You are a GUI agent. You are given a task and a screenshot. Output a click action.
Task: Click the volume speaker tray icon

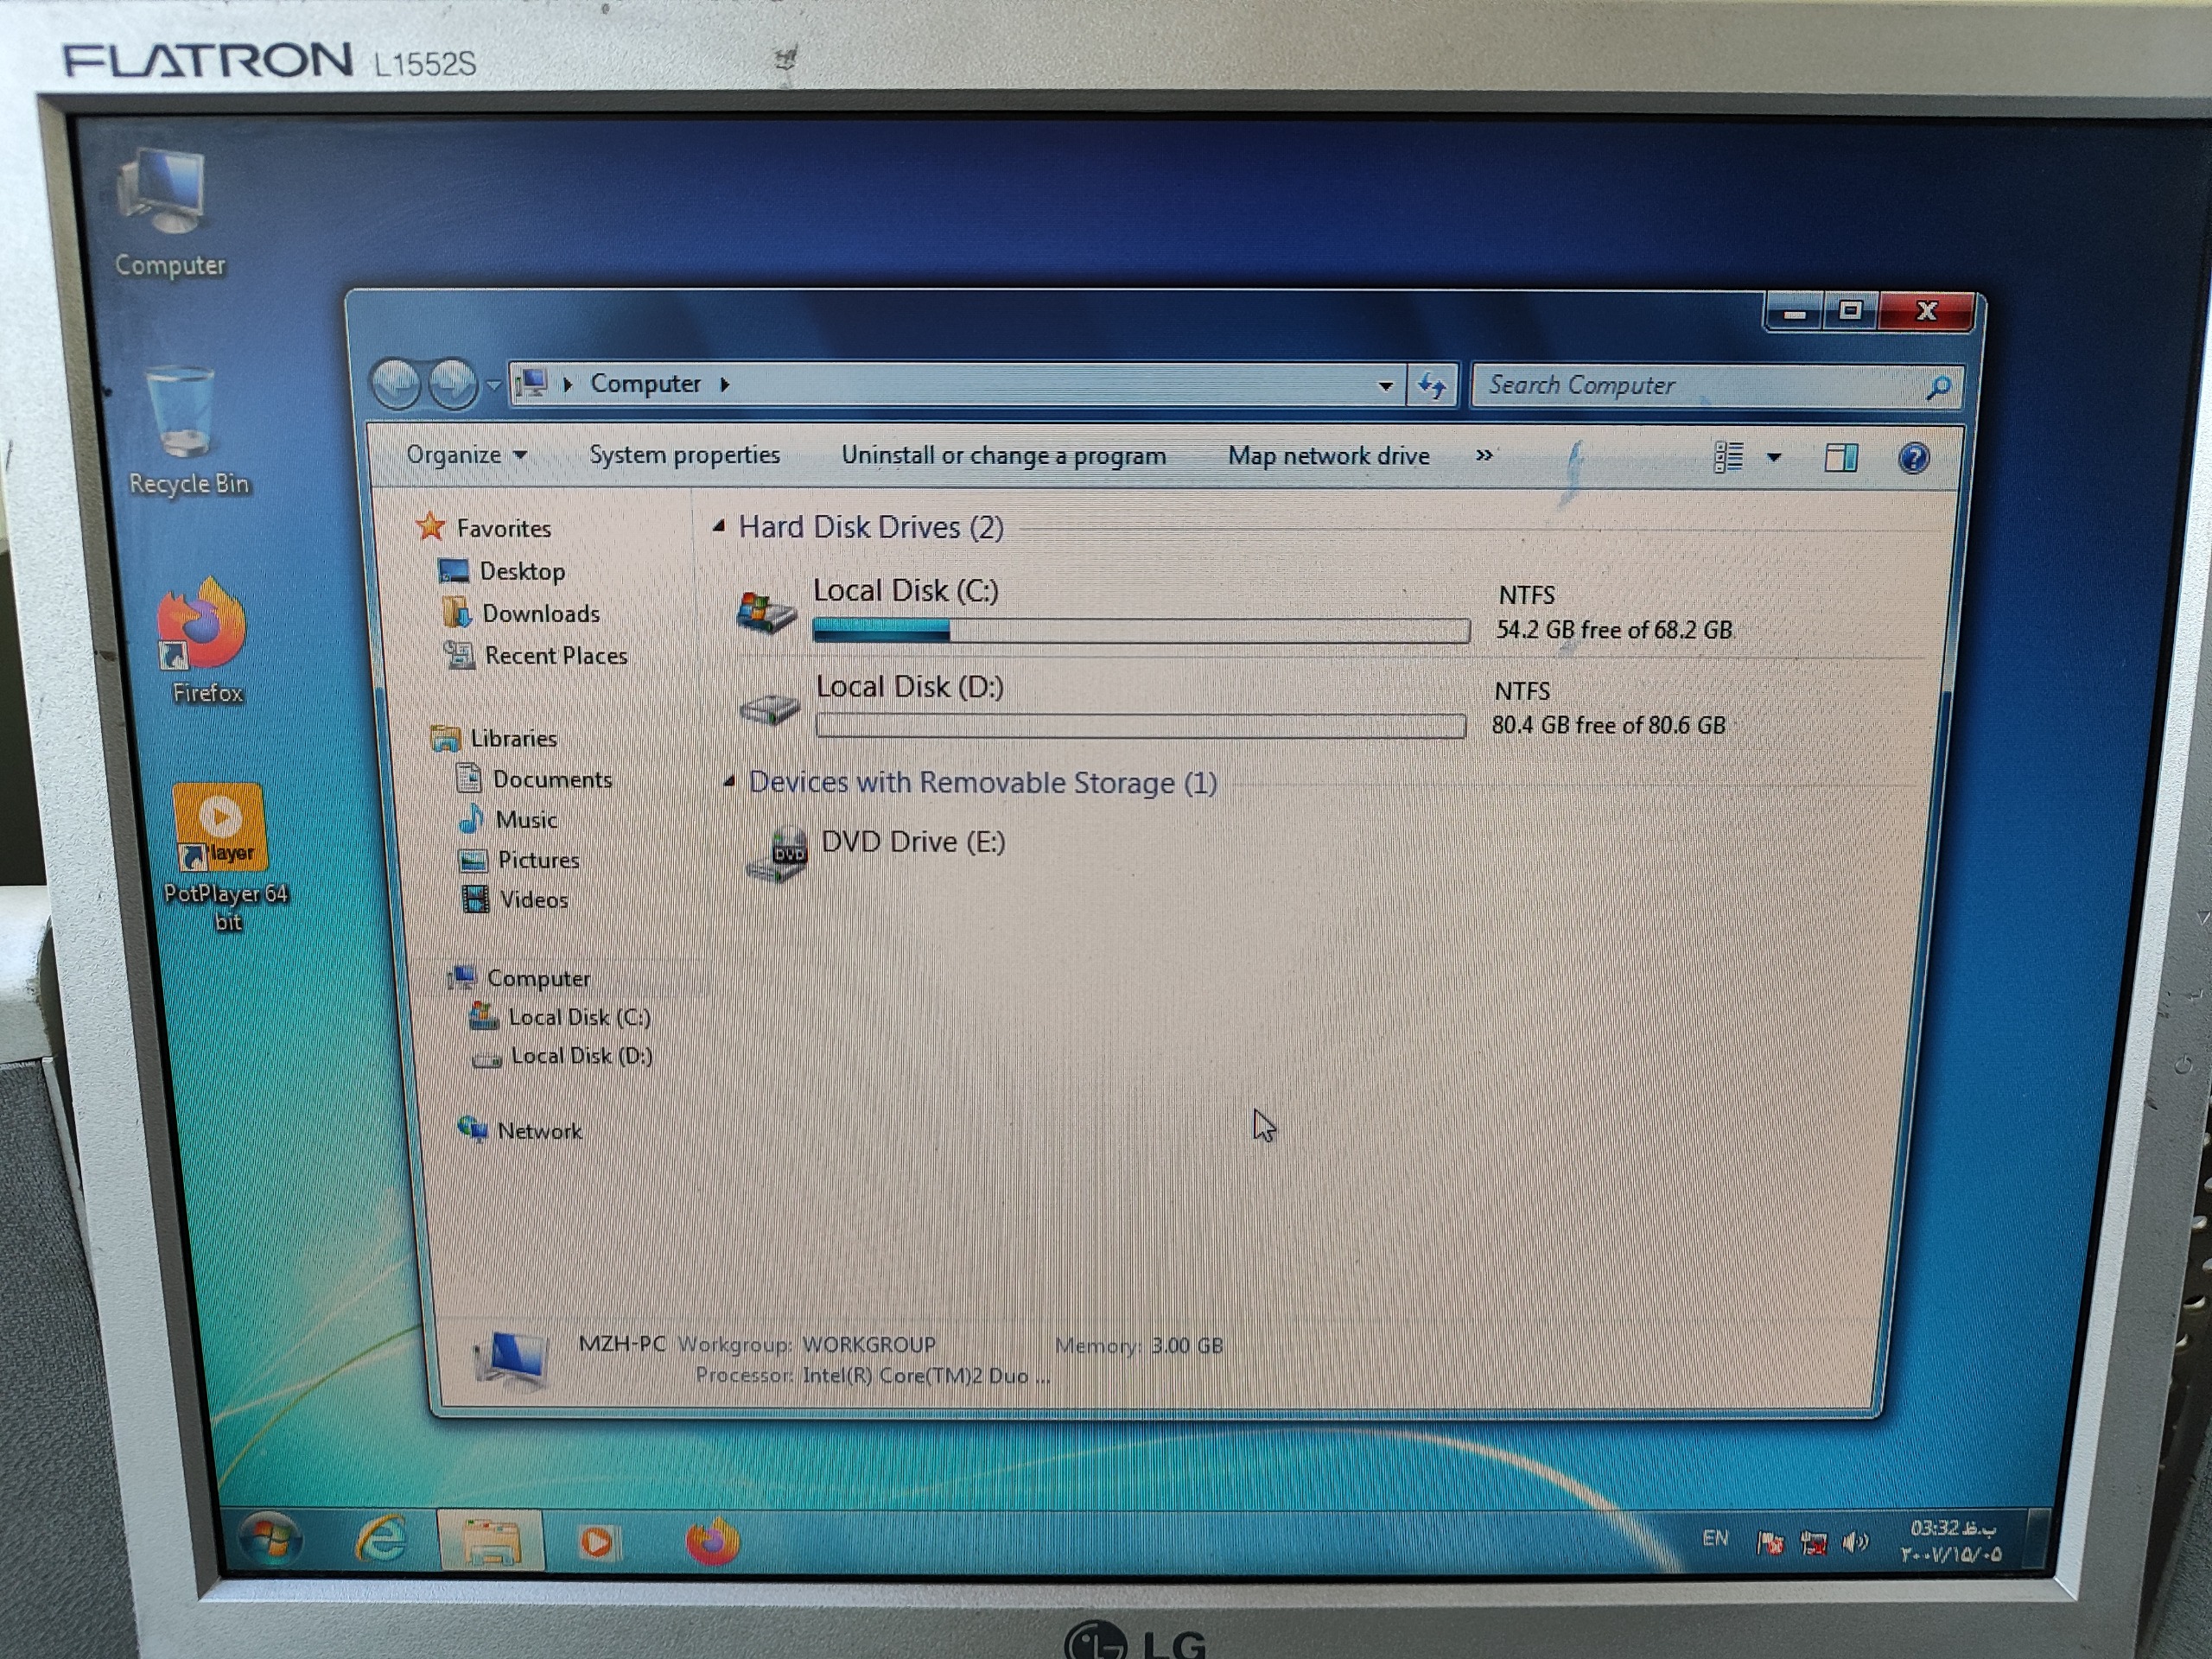(1854, 1543)
